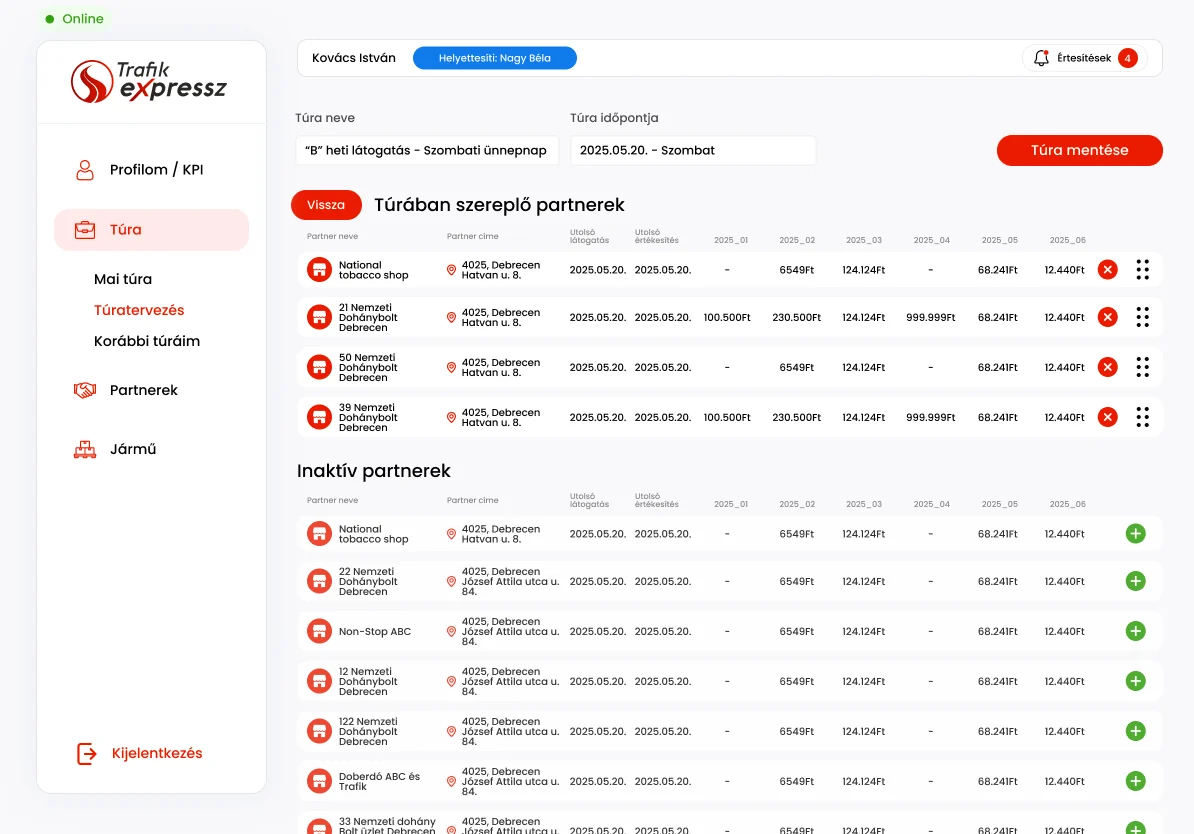
Task: Click the Inaktív partnerek heading
Action: pyautogui.click(x=373, y=471)
